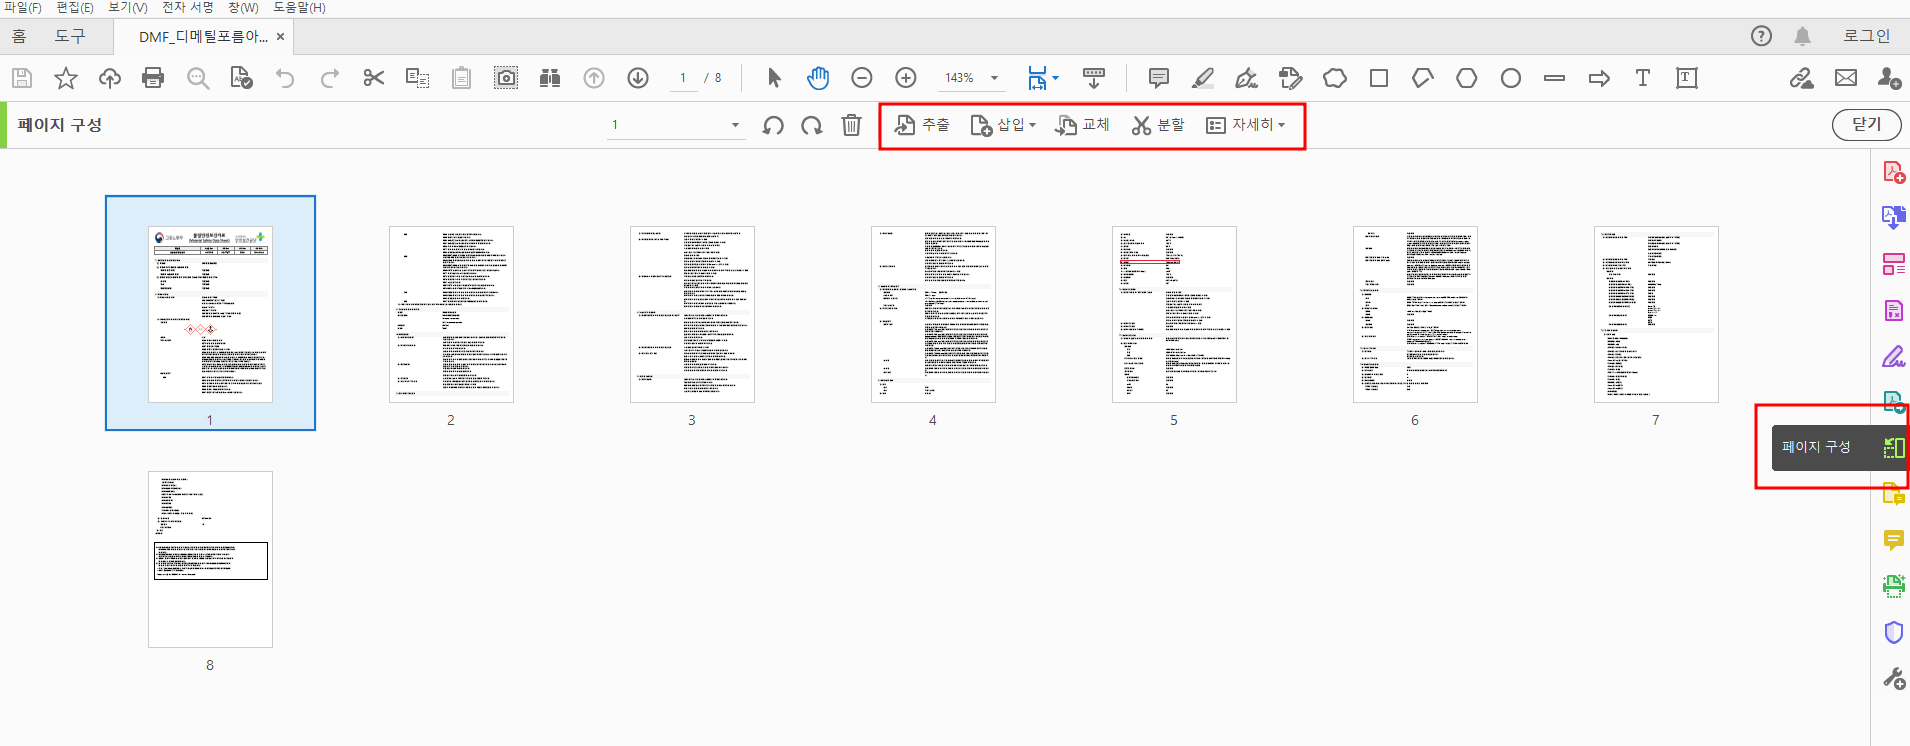
Task: Zoom out with minus circle
Action: [862, 78]
